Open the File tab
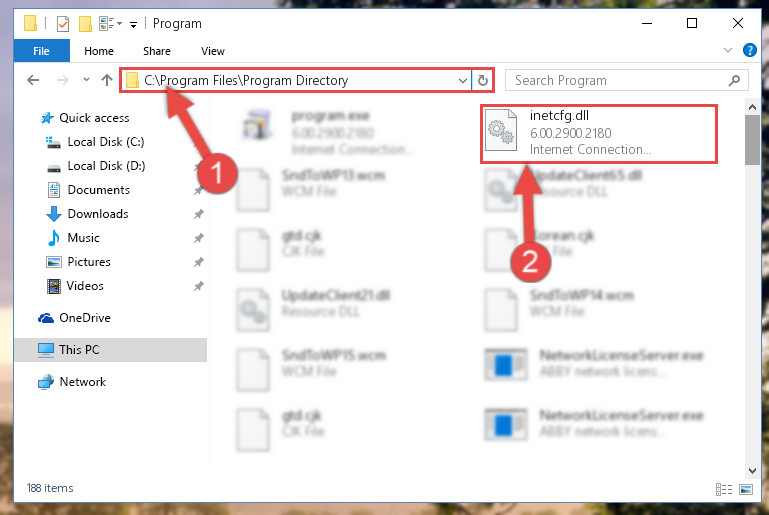Image resolution: width=769 pixels, height=515 pixels. point(42,51)
